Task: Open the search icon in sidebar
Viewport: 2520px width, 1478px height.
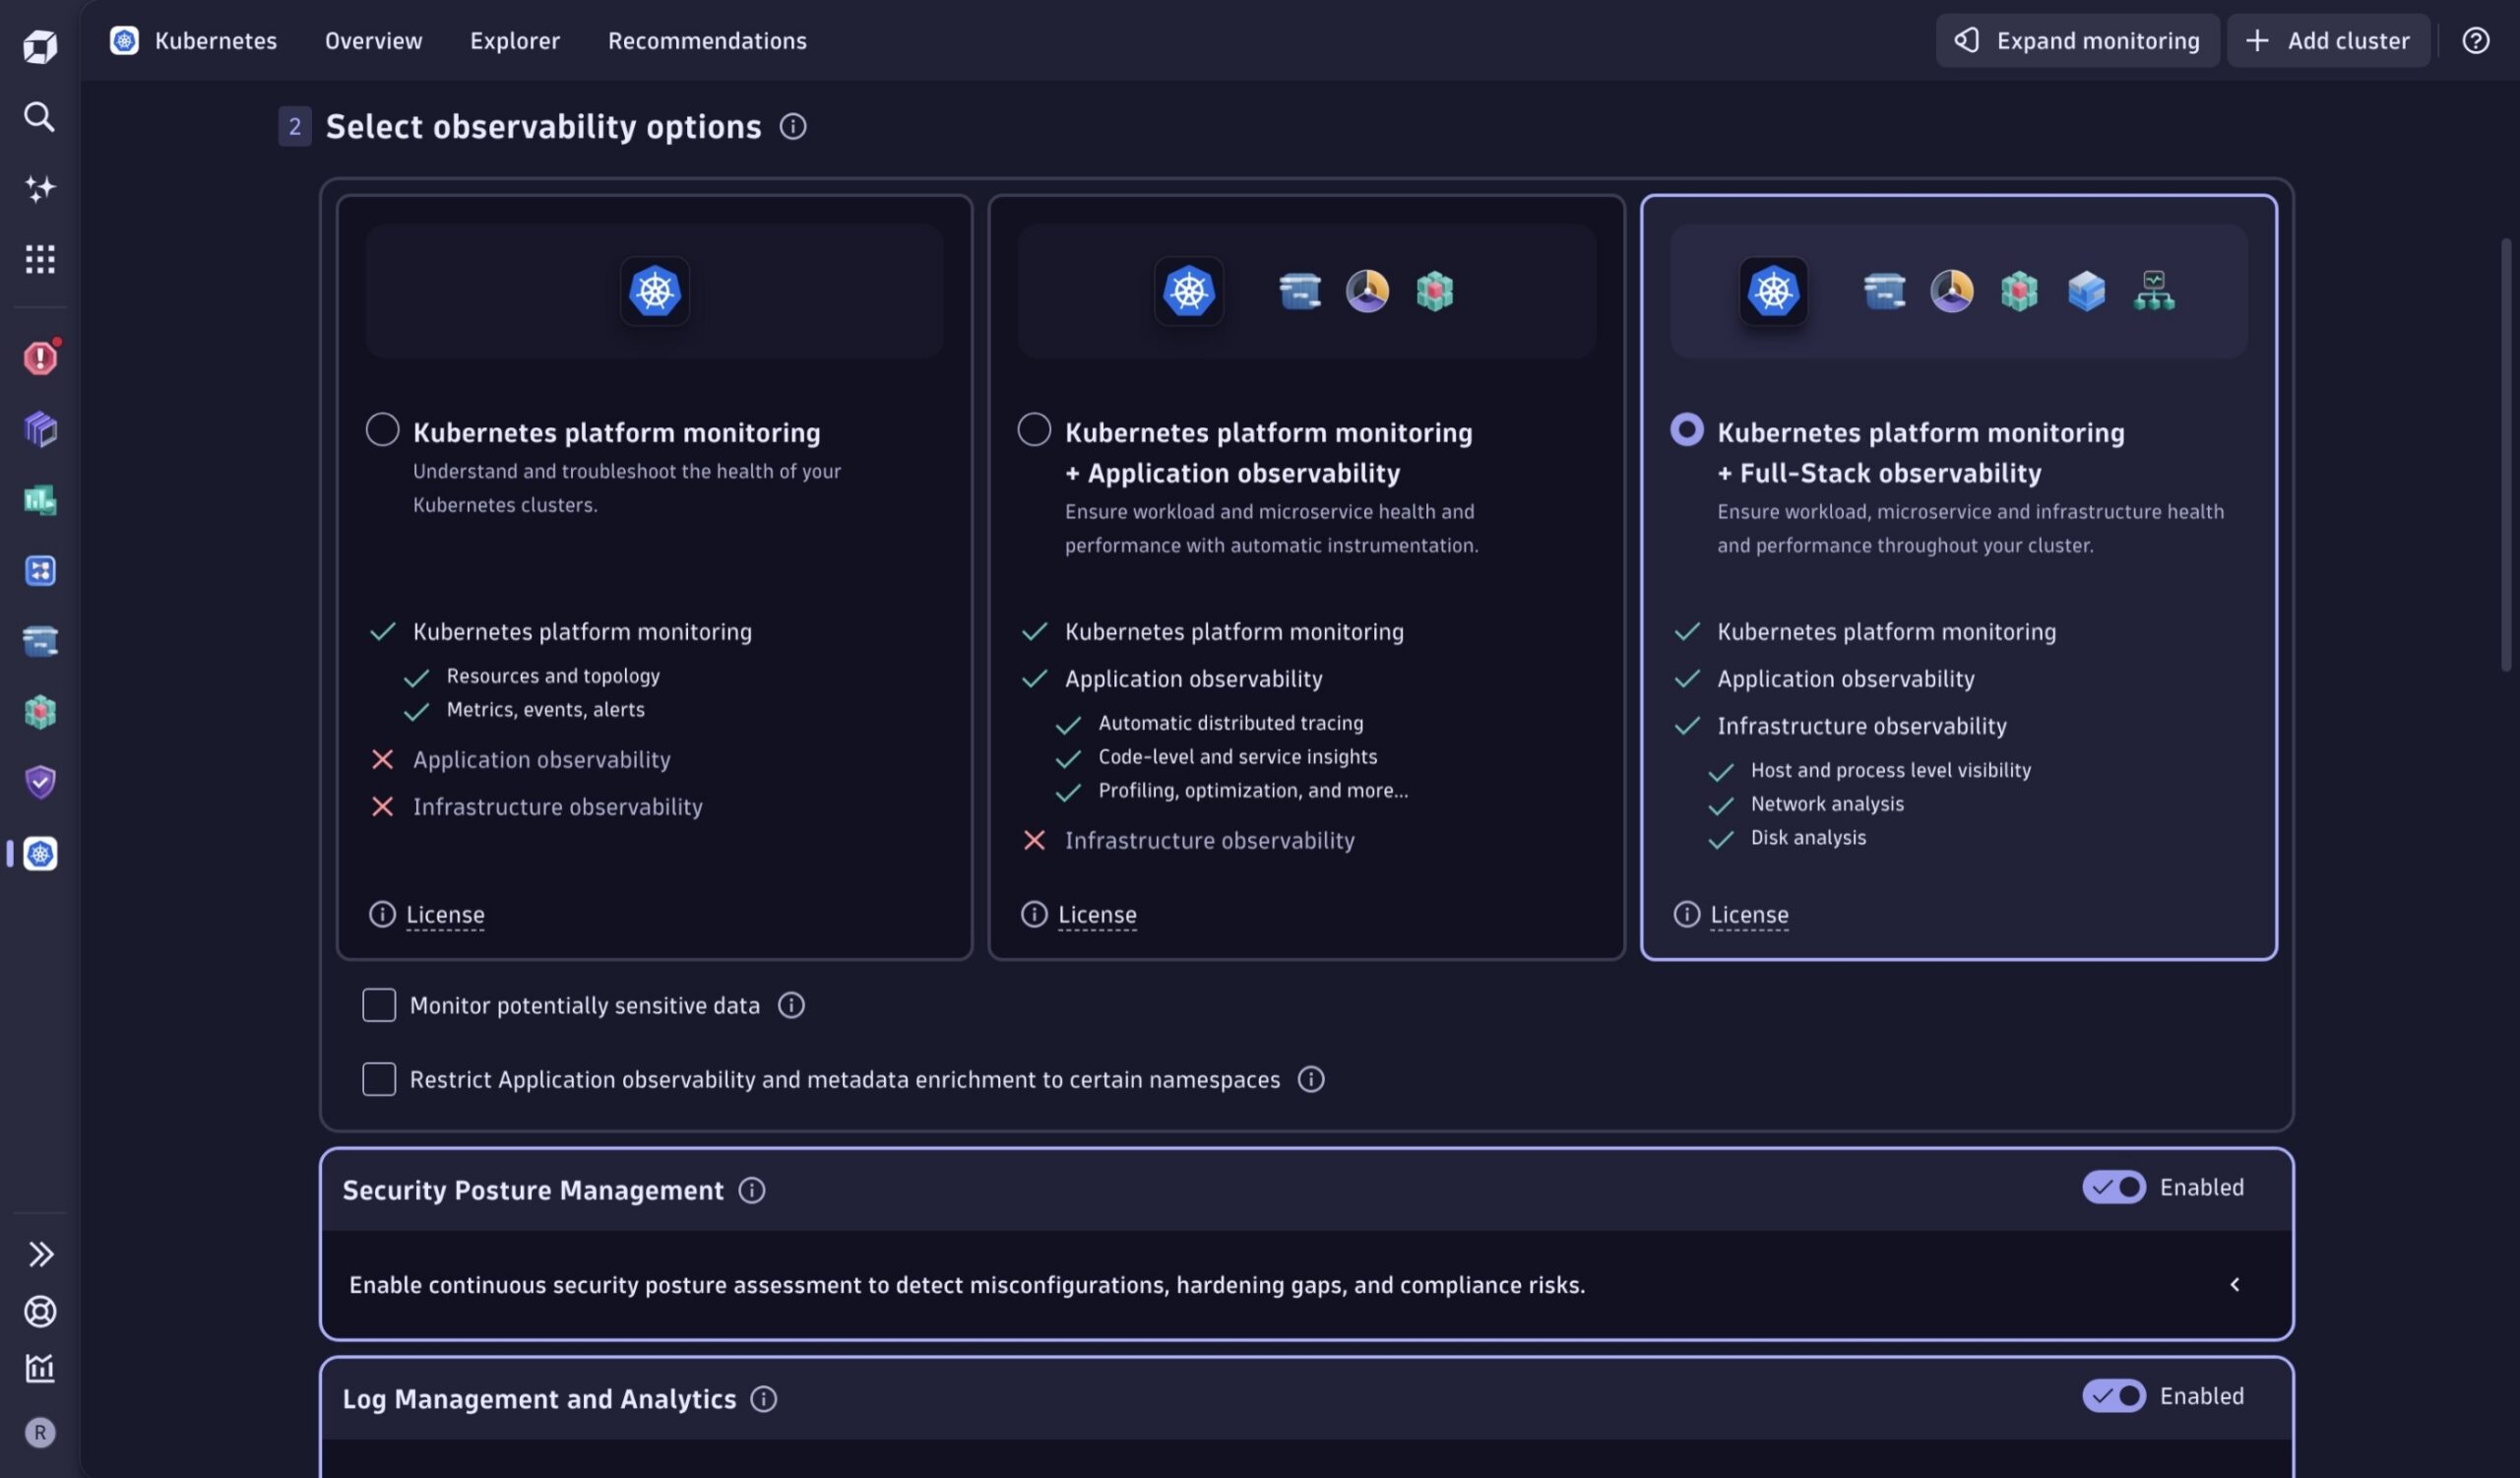Action: pos(39,117)
